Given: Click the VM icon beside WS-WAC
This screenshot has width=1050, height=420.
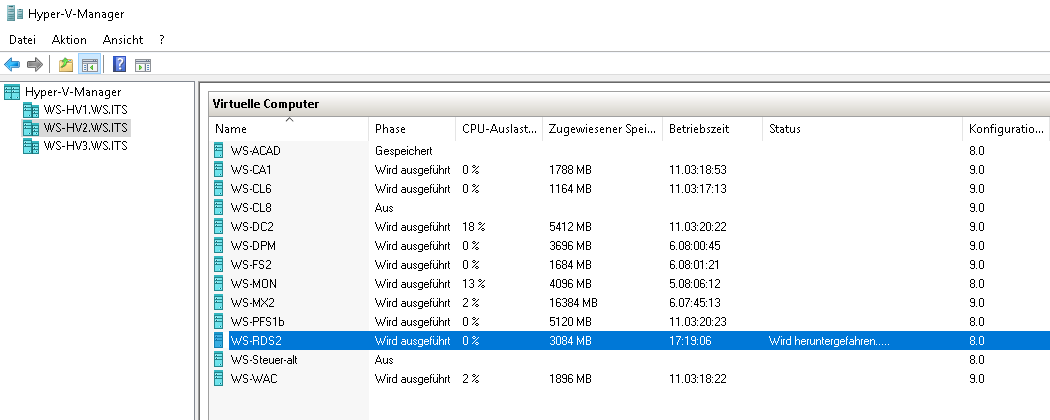Looking at the screenshot, I should point(218,378).
